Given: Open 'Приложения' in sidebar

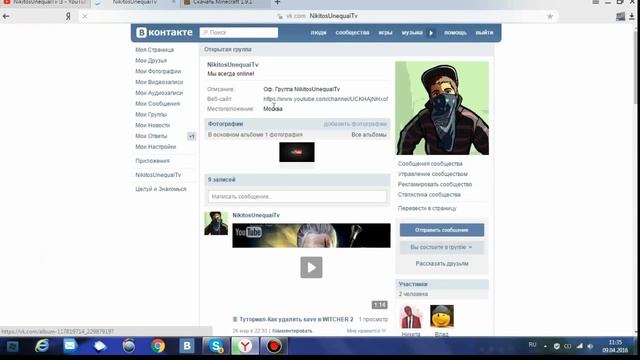Looking at the screenshot, I should (152, 161).
